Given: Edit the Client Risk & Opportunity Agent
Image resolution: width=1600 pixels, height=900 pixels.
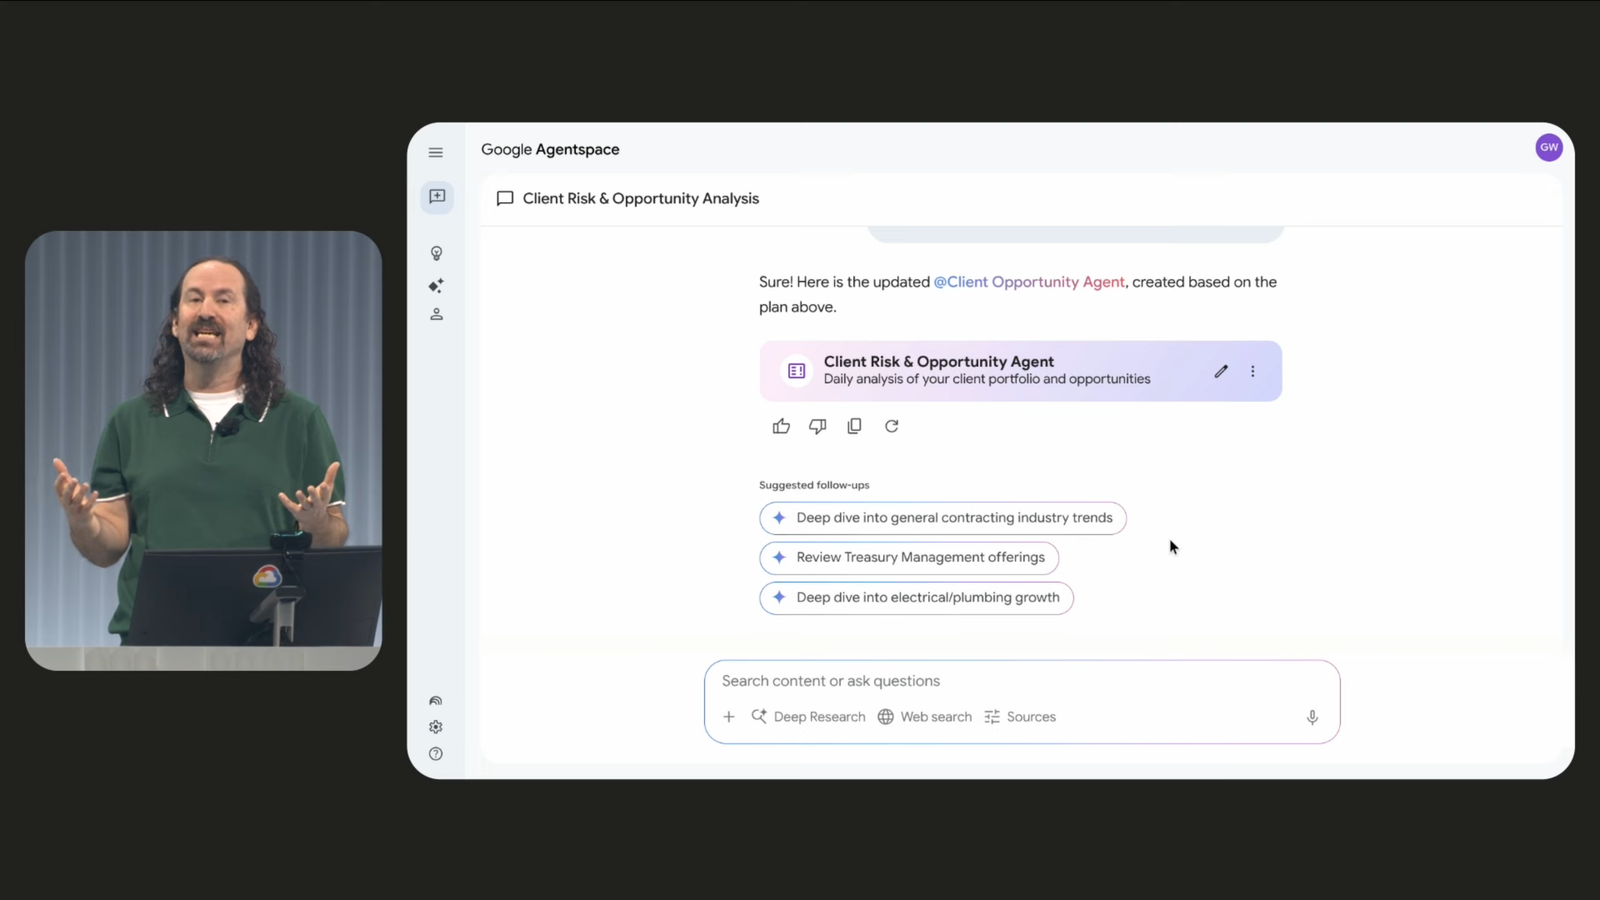Looking at the screenshot, I should point(1221,372).
